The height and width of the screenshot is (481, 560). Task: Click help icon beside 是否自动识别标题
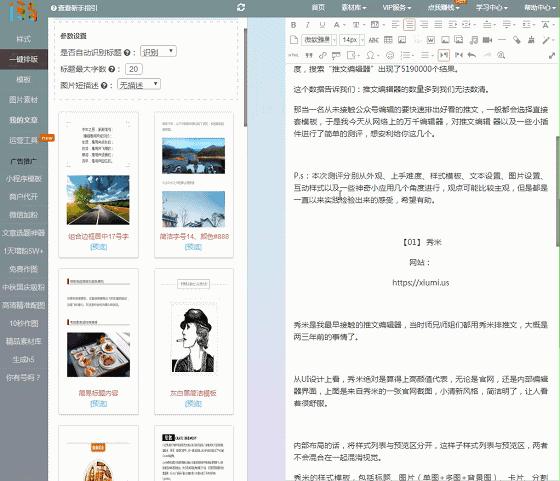(x=127, y=52)
